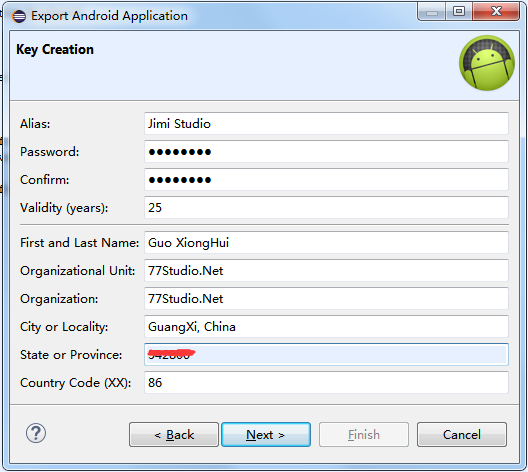Close the Export Android Application dialog
528x472 pixels.
496,12
